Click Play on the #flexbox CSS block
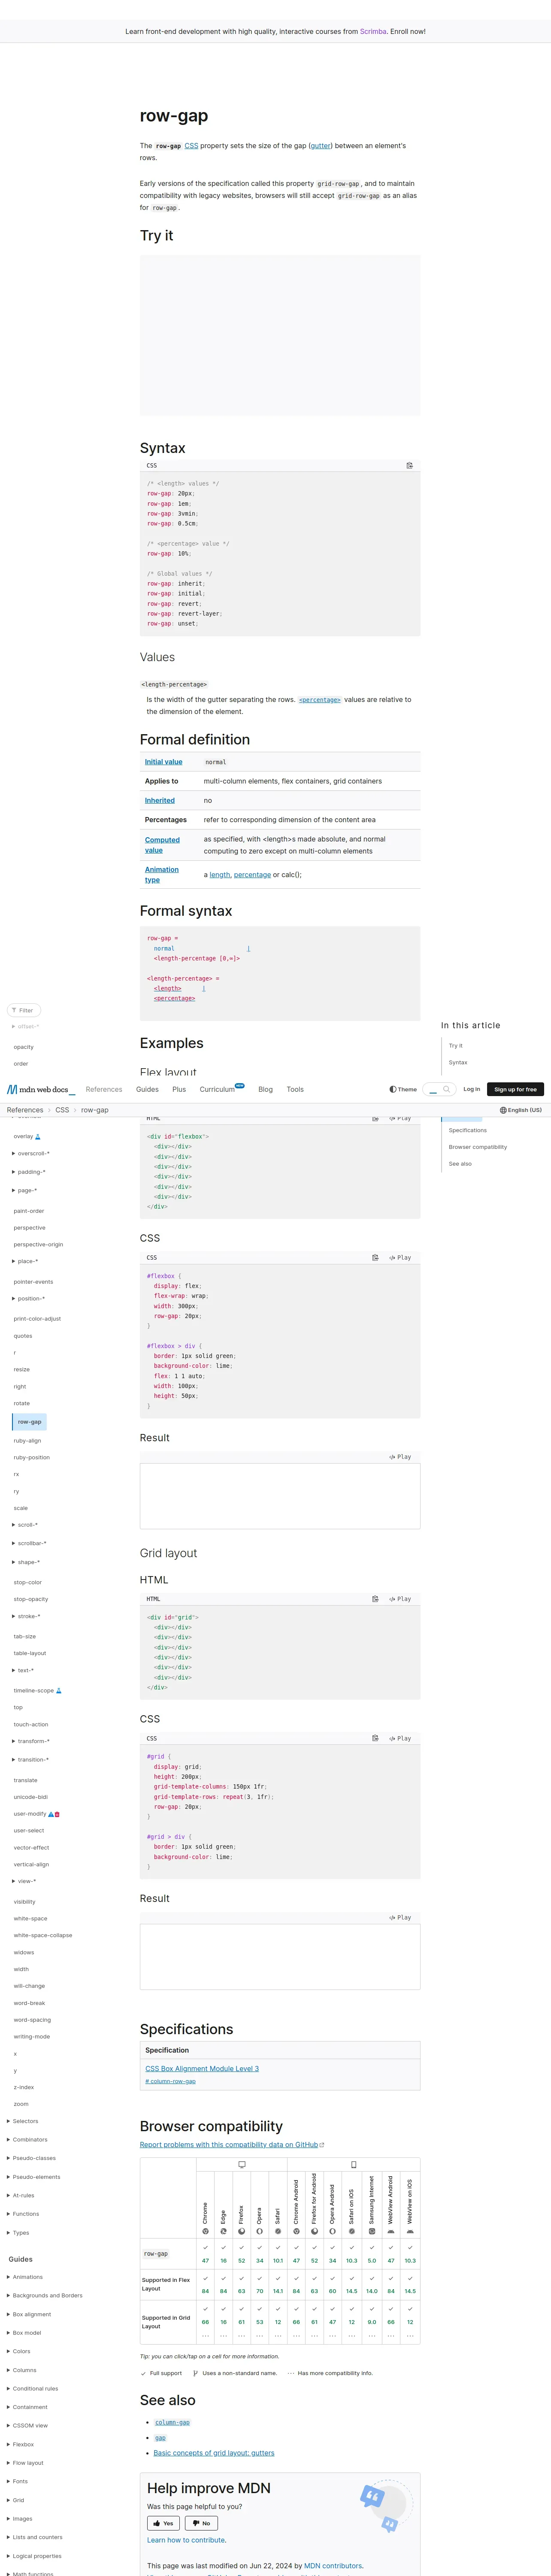 pyautogui.click(x=400, y=1257)
